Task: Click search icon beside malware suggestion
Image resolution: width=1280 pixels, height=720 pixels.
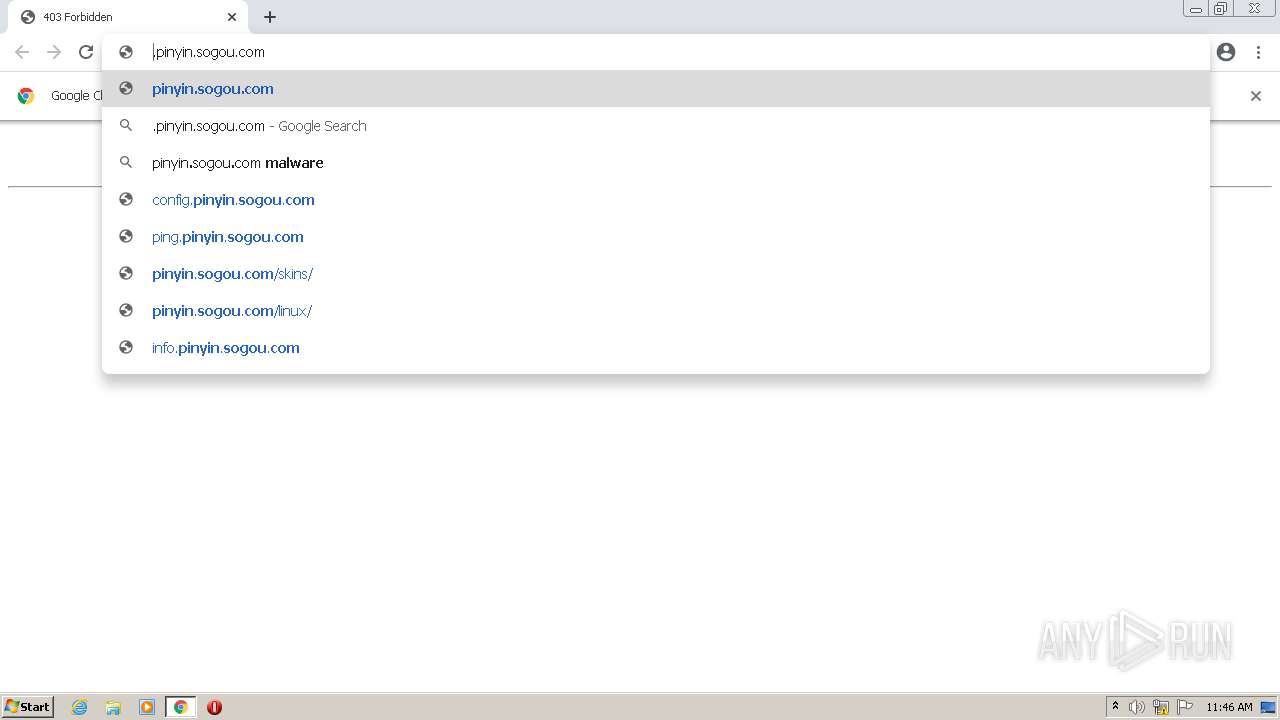Action: pyautogui.click(x=126, y=163)
